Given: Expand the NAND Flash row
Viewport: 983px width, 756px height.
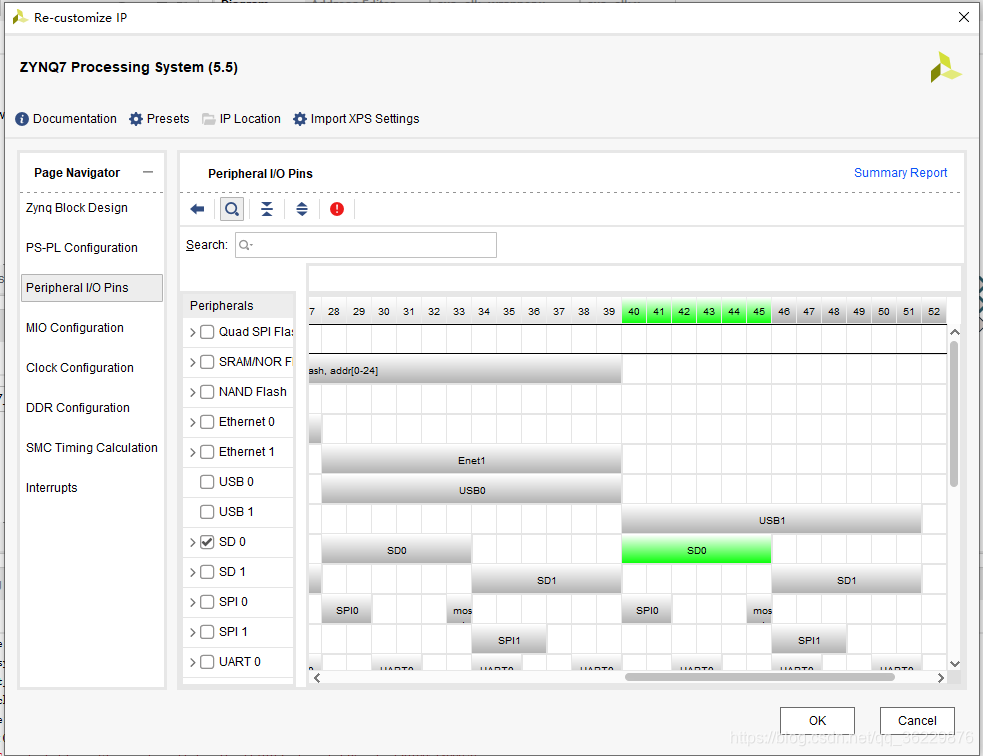Looking at the screenshot, I should tap(192, 393).
